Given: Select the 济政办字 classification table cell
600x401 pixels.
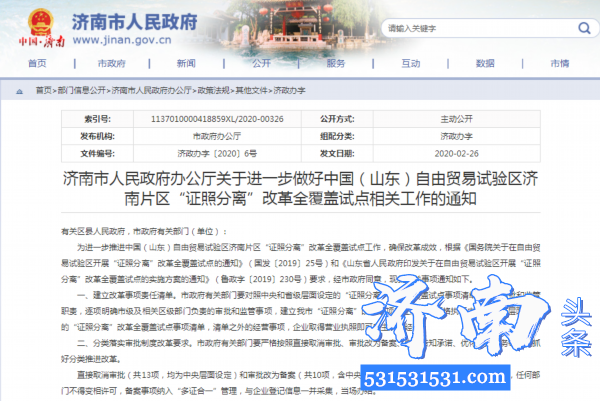Looking at the screenshot, I should (x=457, y=136).
